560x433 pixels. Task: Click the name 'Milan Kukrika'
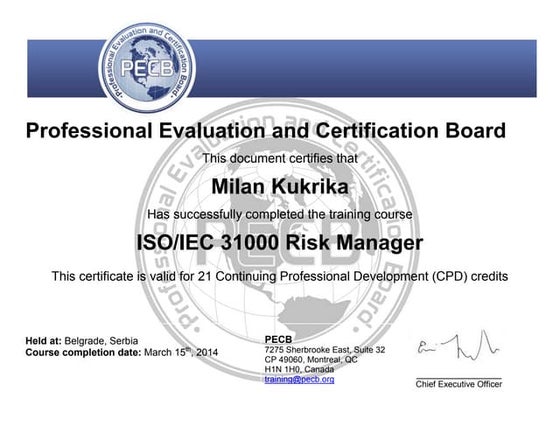[280, 186]
